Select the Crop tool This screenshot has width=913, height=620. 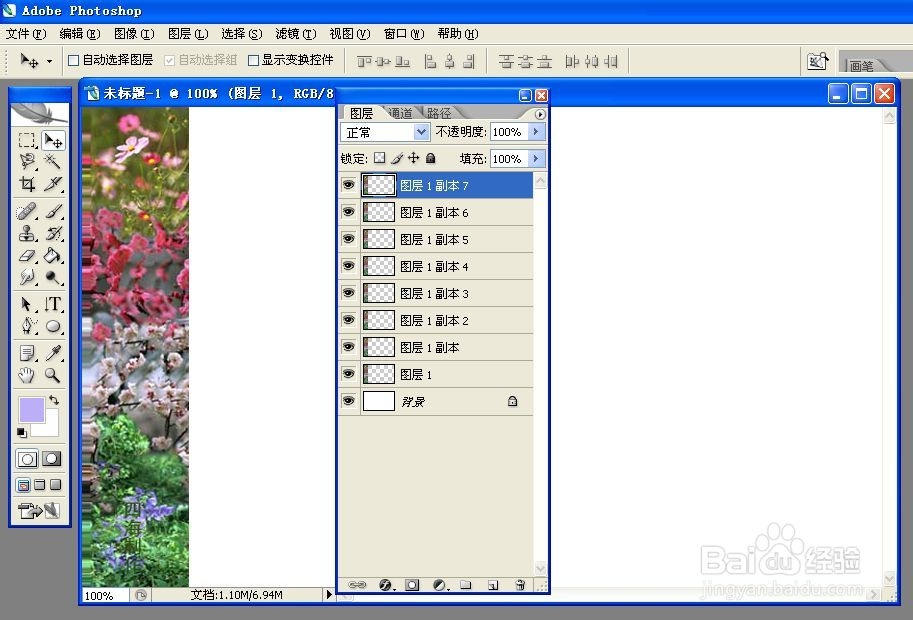point(27,184)
